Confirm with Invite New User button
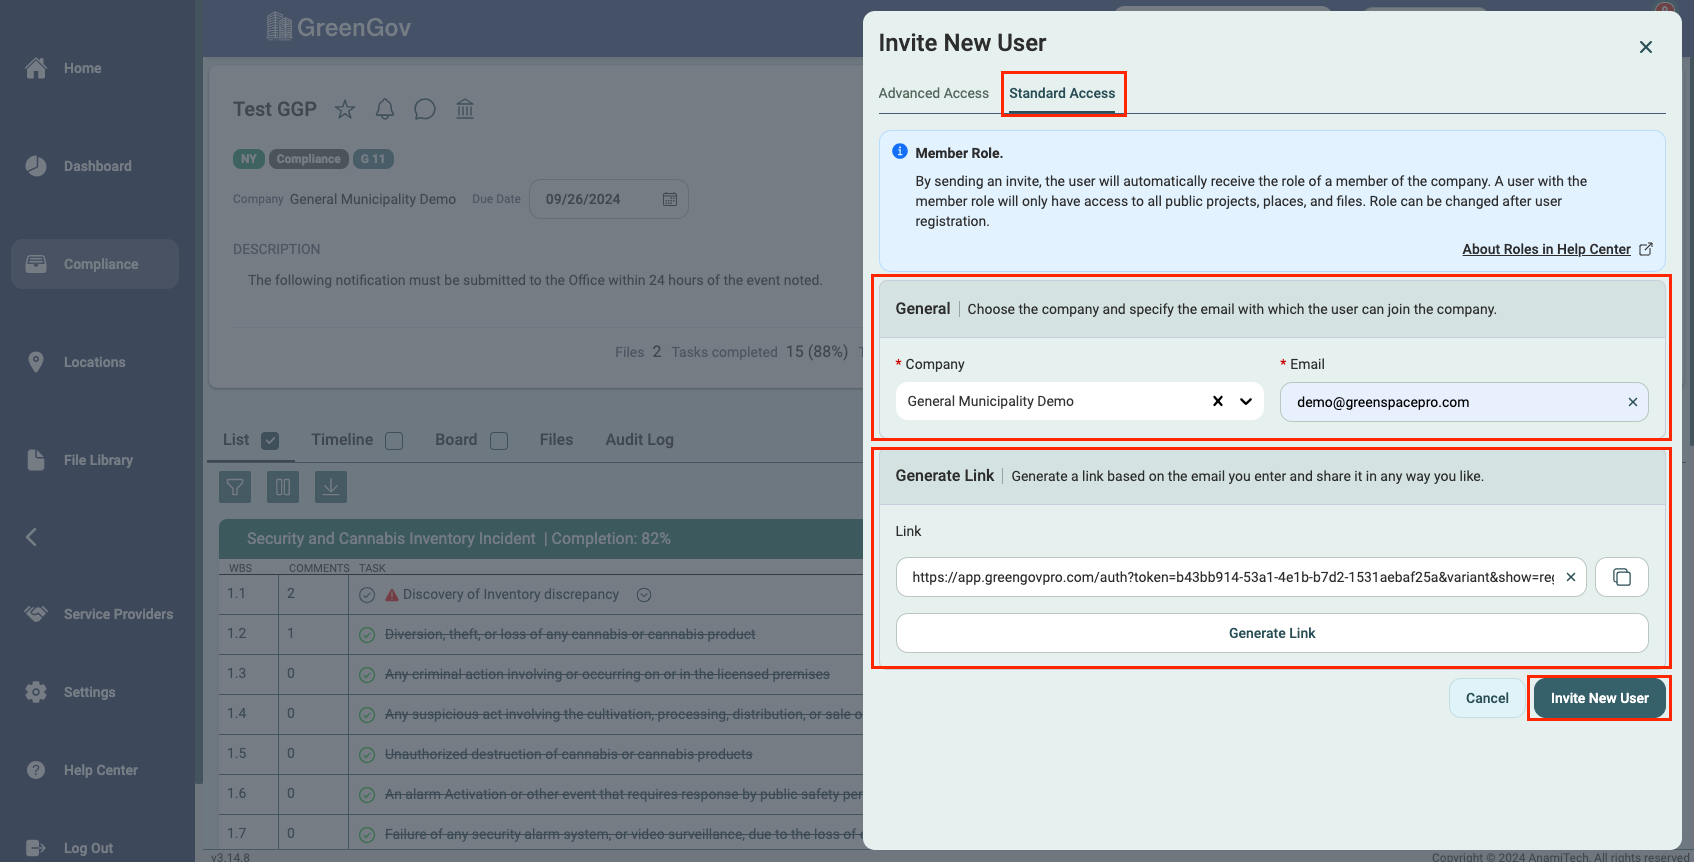This screenshot has width=1694, height=862. coord(1600,698)
